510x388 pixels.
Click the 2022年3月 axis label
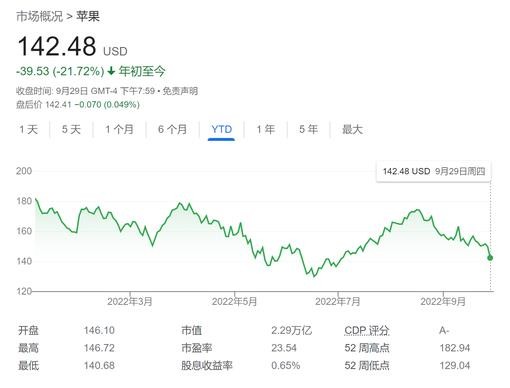130,302
